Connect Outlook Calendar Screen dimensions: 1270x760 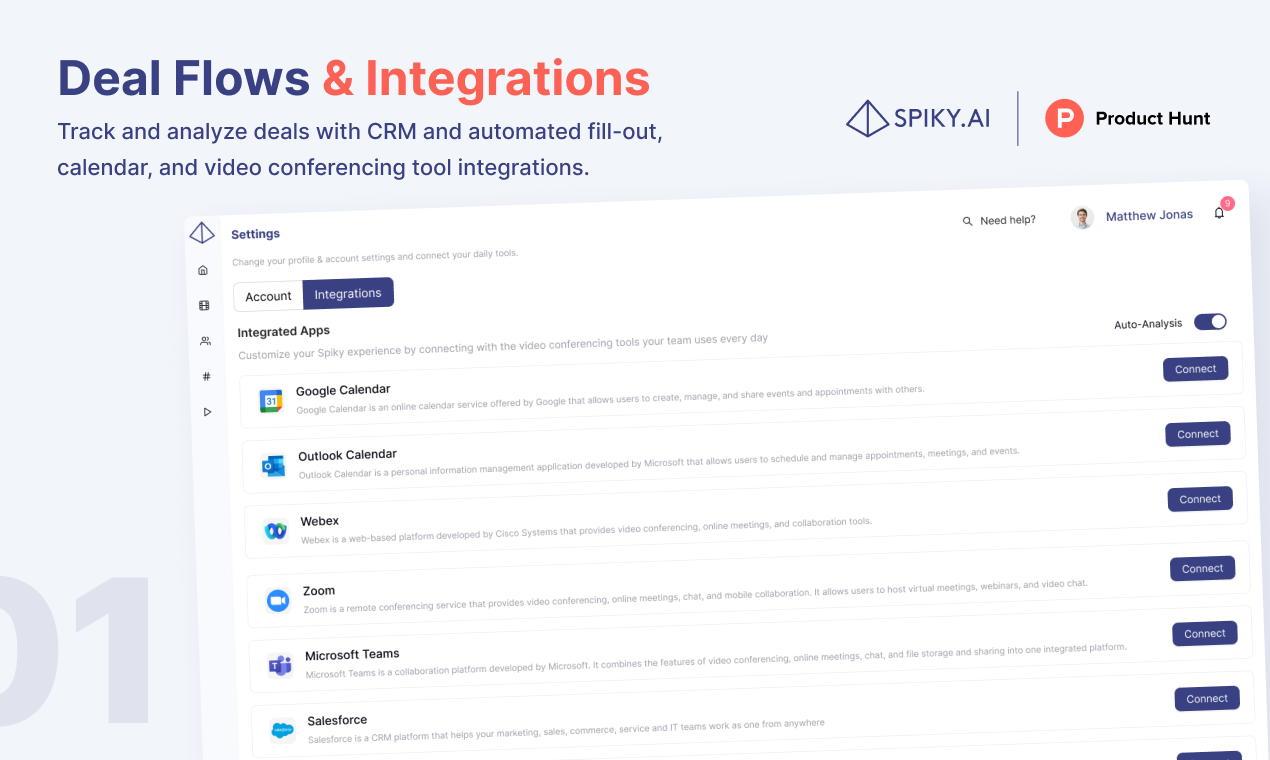point(1198,434)
